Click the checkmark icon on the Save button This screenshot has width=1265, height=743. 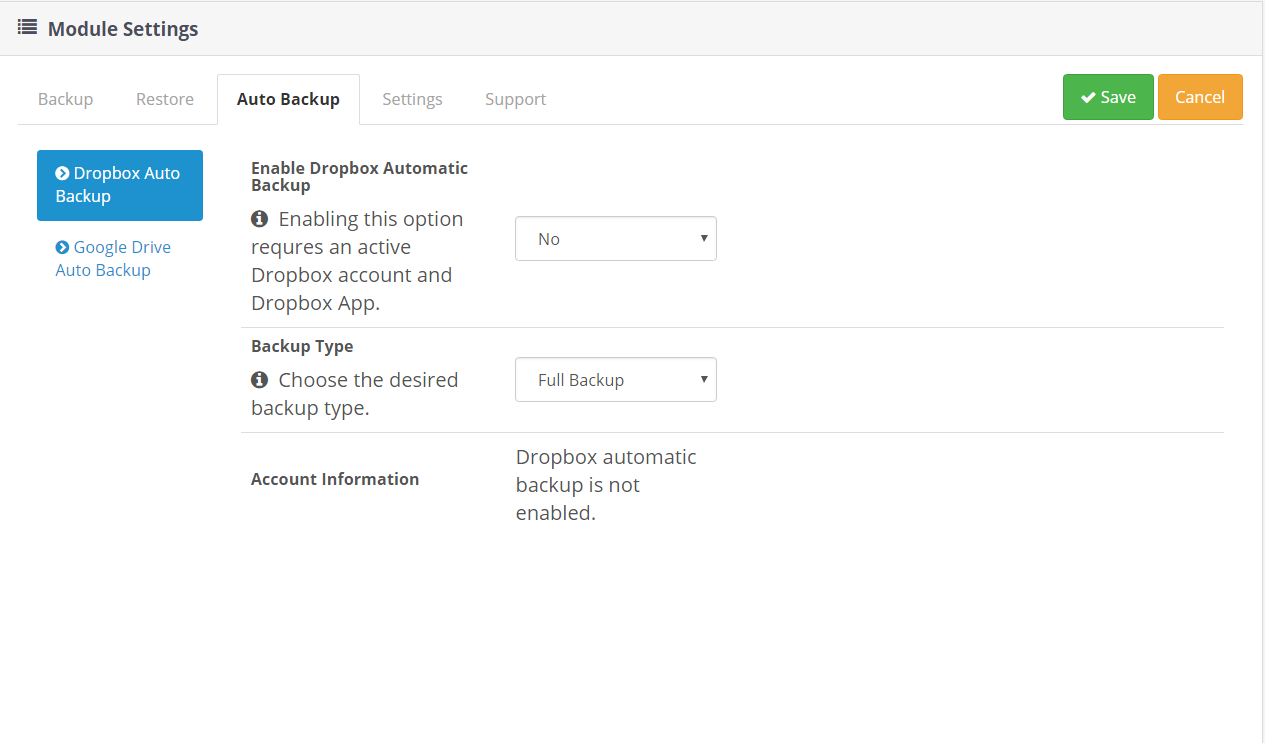[x=1088, y=97]
